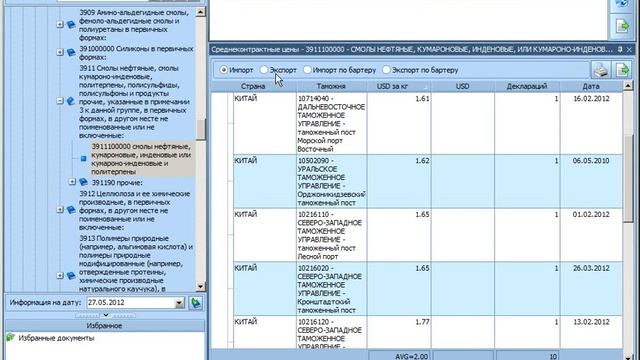Click the date 13.02.2012
The image size is (640, 360).
pyautogui.click(x=591, y=322)
